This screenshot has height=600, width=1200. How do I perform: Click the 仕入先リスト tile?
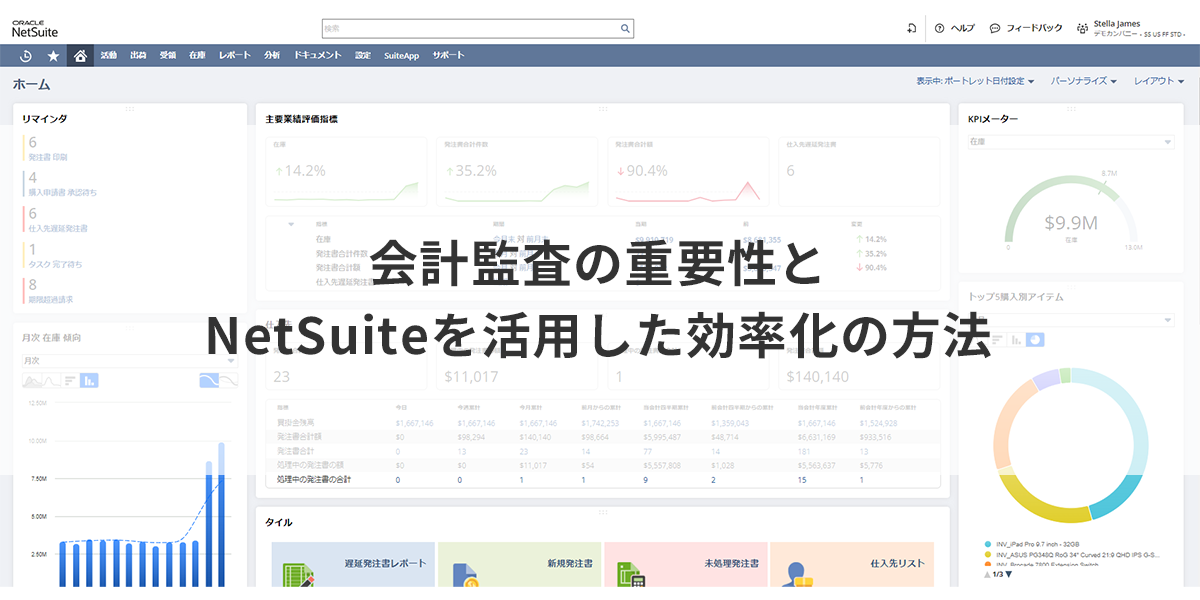852,564
